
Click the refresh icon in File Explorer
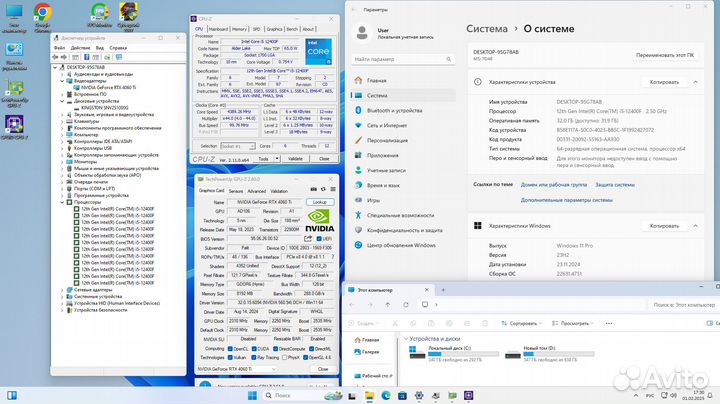pyautogui.click(x=406, y=304)
